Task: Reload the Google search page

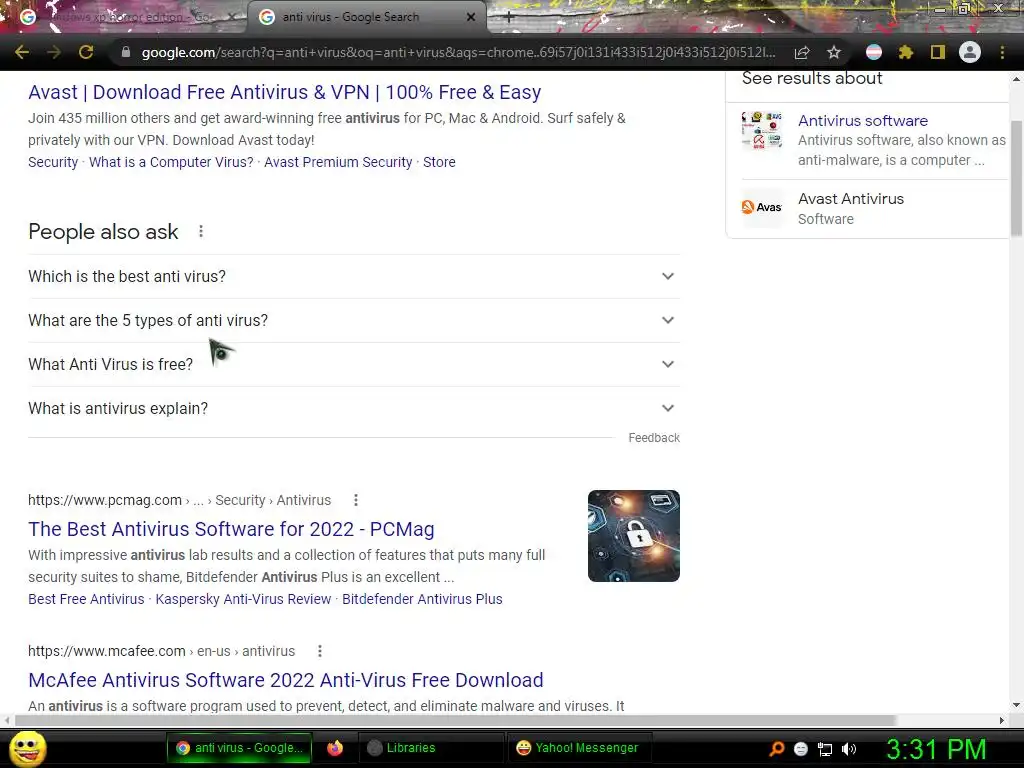Action: [86, 52]
